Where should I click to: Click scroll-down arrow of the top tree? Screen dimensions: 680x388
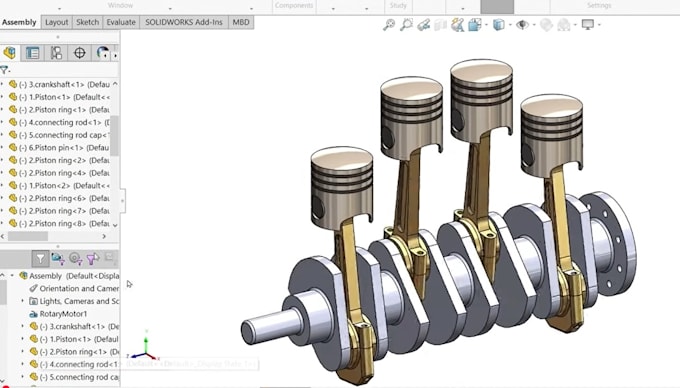pyautogui.click(x=115, y=225)
